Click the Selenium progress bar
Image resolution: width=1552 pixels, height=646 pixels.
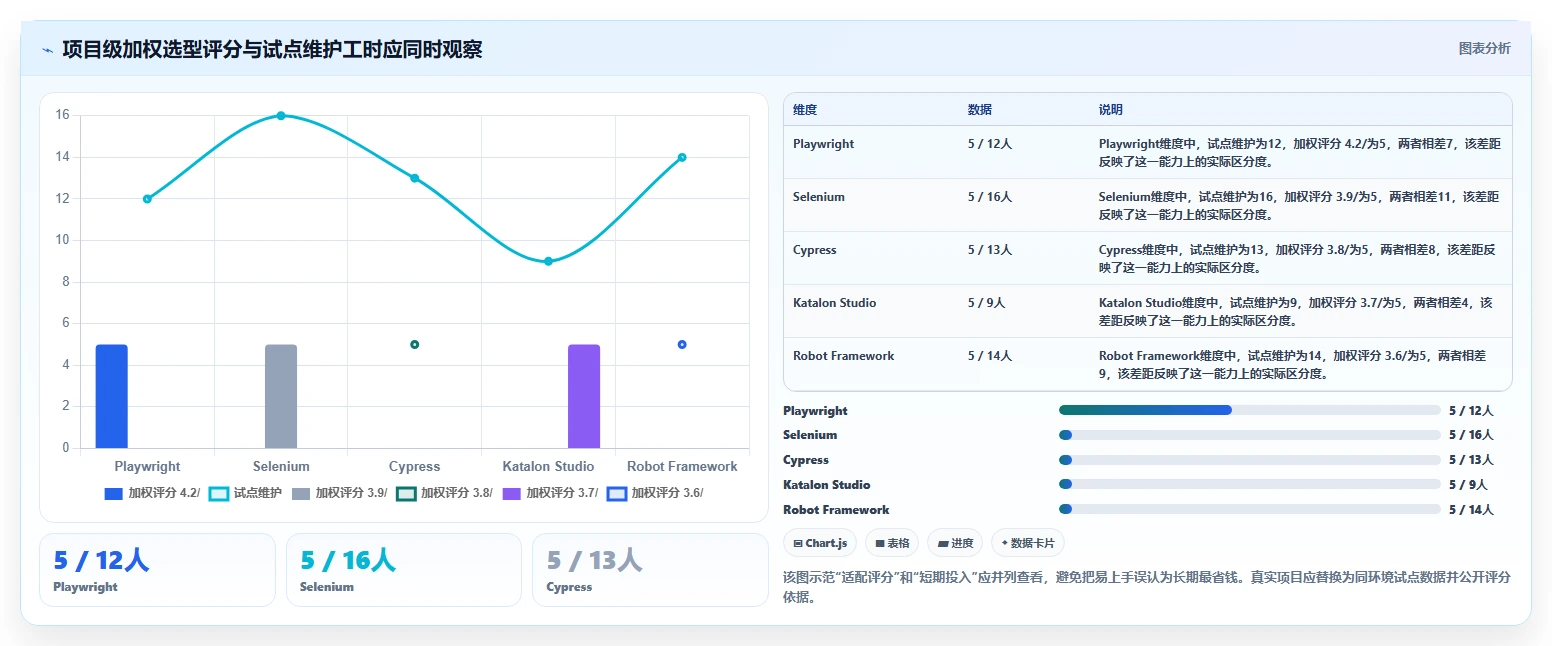(x=1250, y=435)
